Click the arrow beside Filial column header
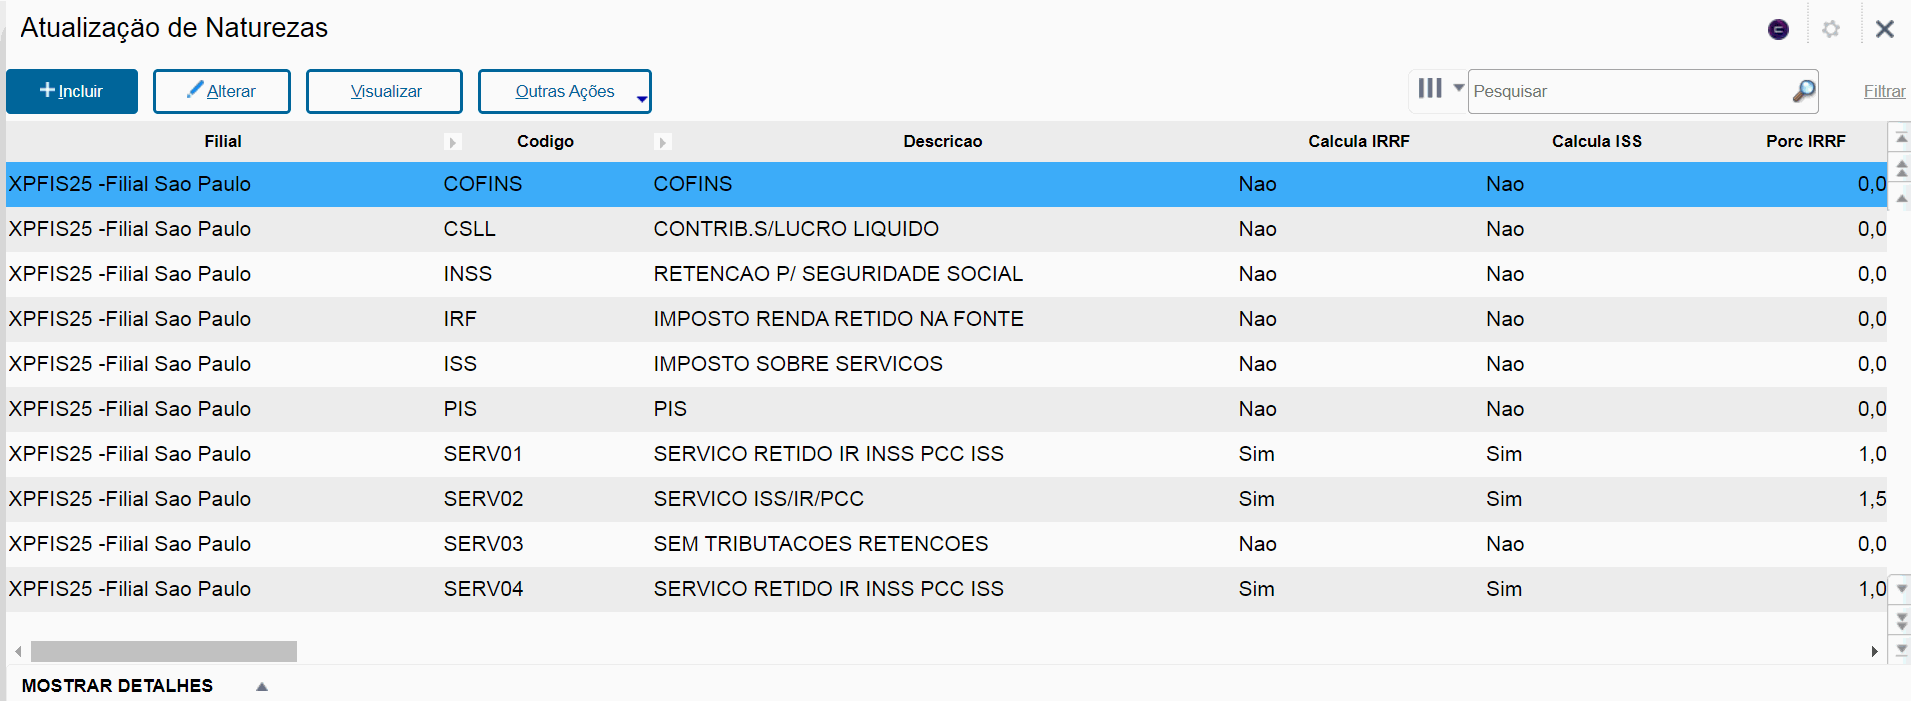The height and width of the screenshot is (701, 1911). [x=452, y=142]
